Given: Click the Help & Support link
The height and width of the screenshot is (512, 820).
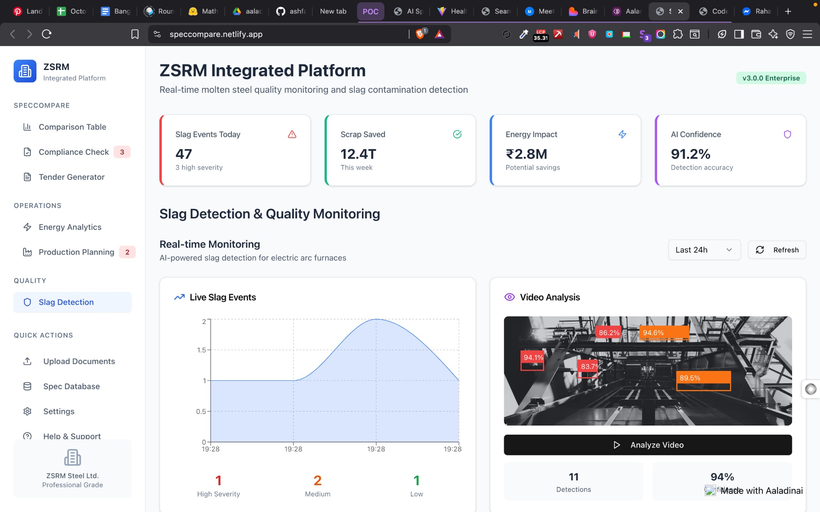Looking at the screenshot, I should 72,436.
